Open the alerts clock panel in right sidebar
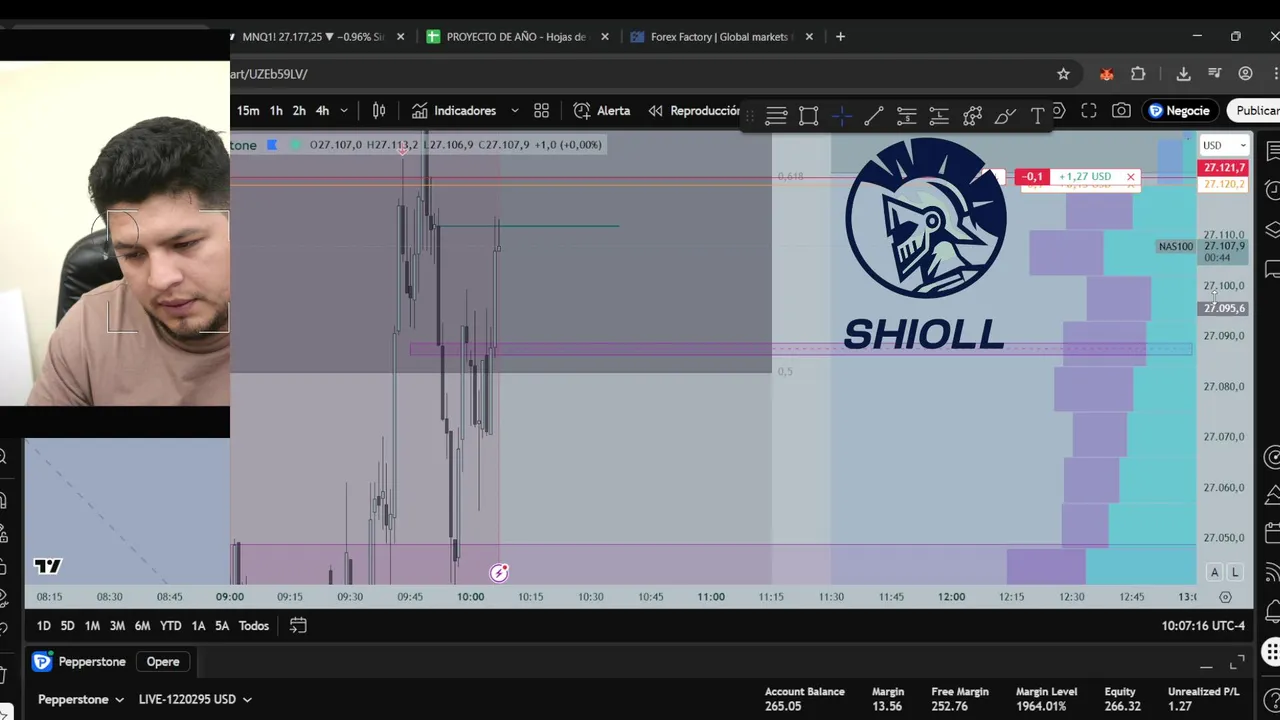This screenshot has height=720, width=1280. pos(1272,190)
